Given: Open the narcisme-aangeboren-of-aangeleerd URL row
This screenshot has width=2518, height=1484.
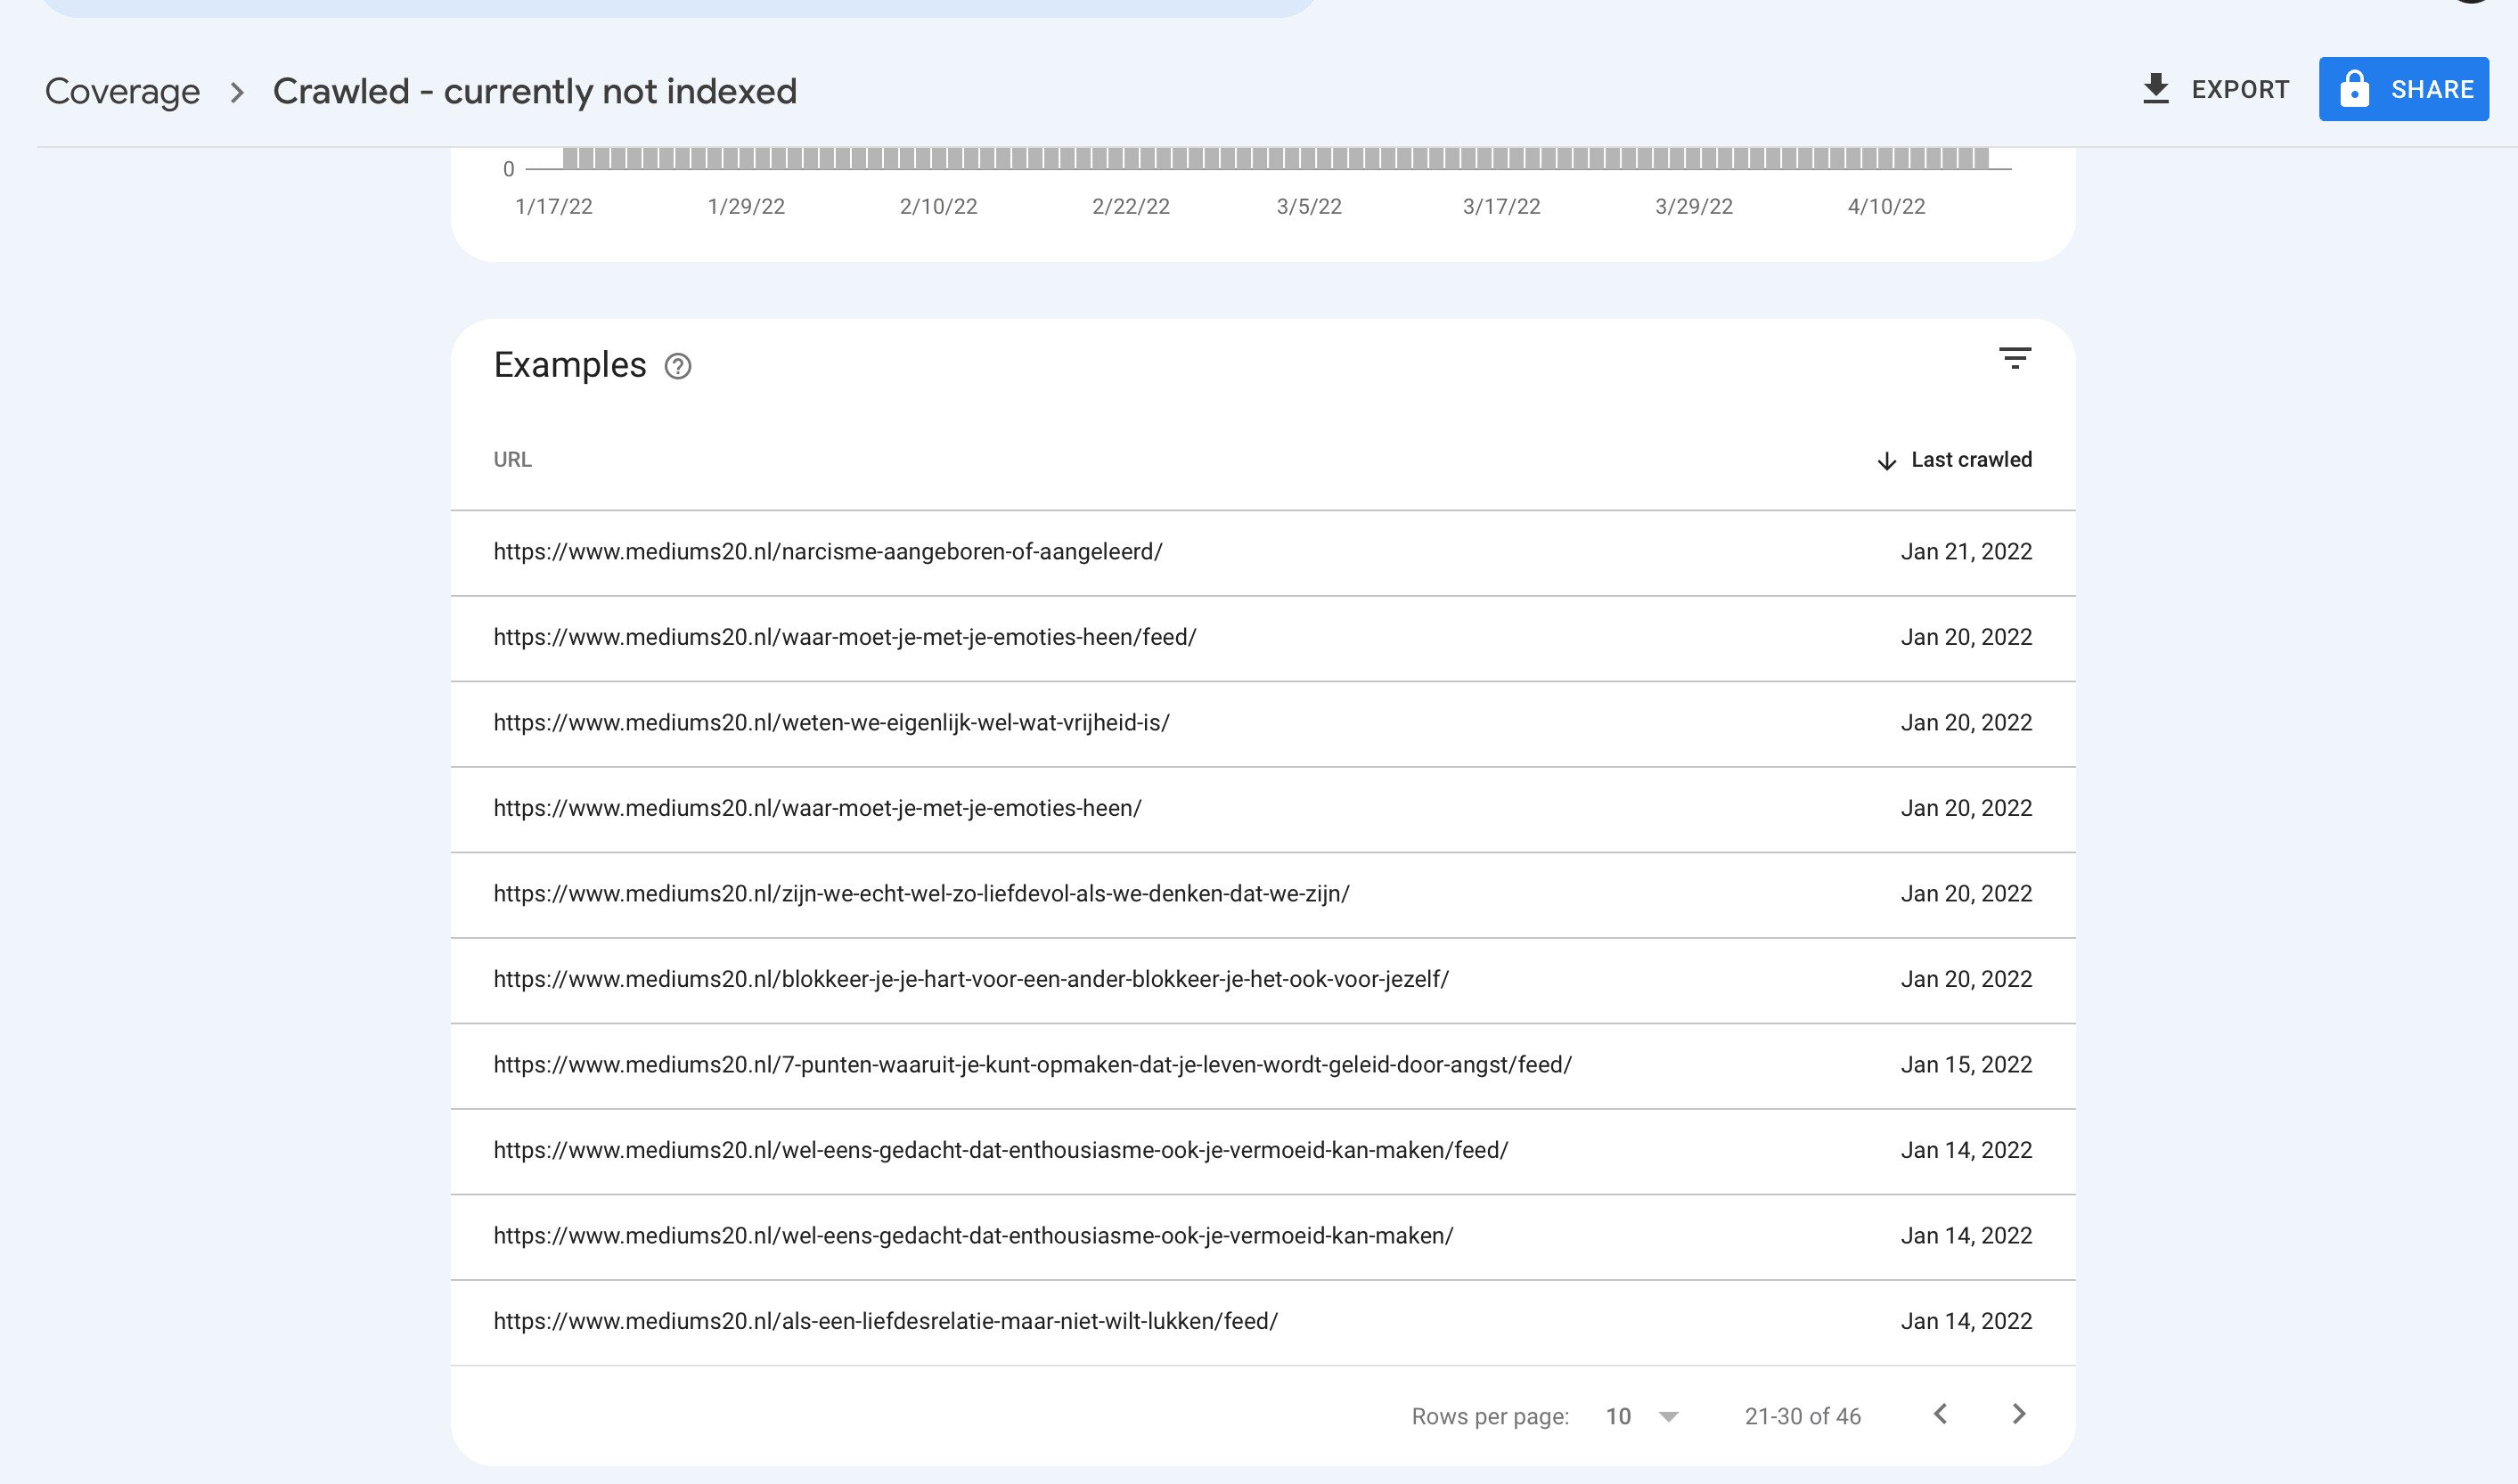Looking at the screenshot, I should click(1263, 552).
